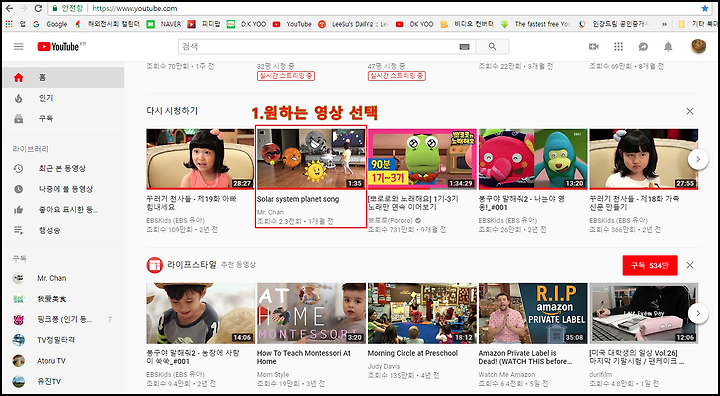Go to Home (홈) in sidebar
The image size is (720, 396).
tap(63, 78)
